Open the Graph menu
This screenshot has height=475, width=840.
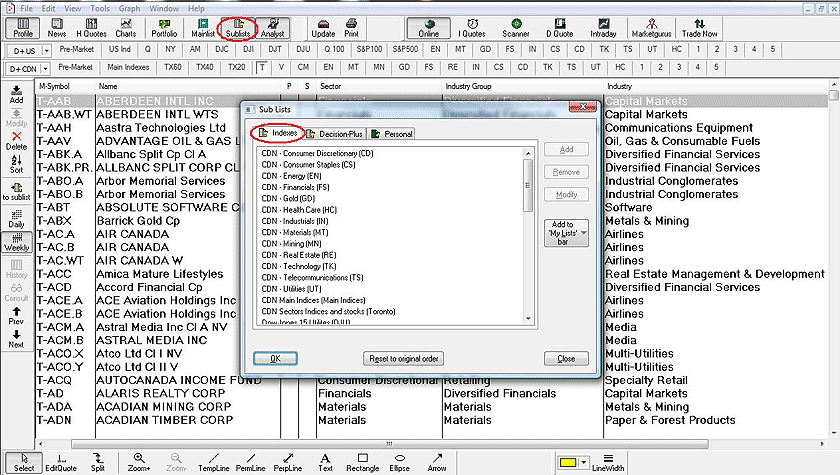point(129,8)
